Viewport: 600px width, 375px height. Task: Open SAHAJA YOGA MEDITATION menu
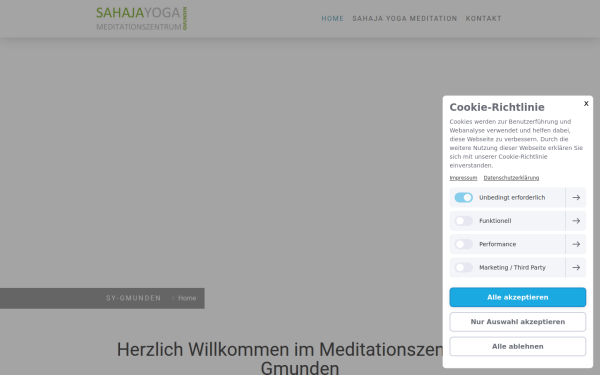pyautogui.click(x=404, y=18)
